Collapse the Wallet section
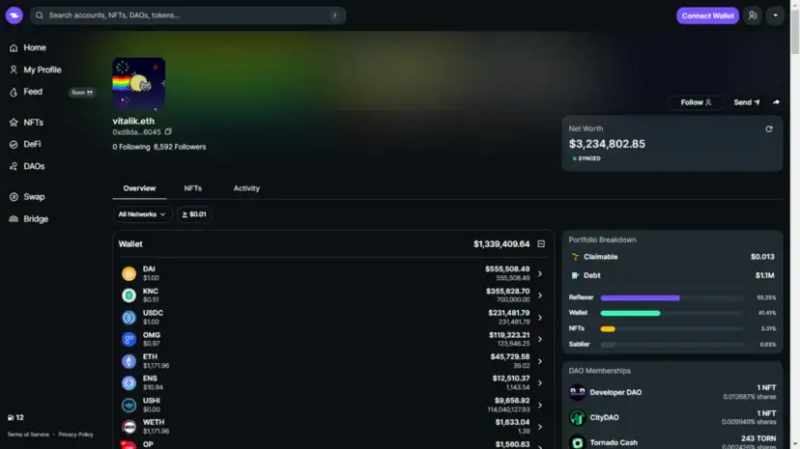 541,244
